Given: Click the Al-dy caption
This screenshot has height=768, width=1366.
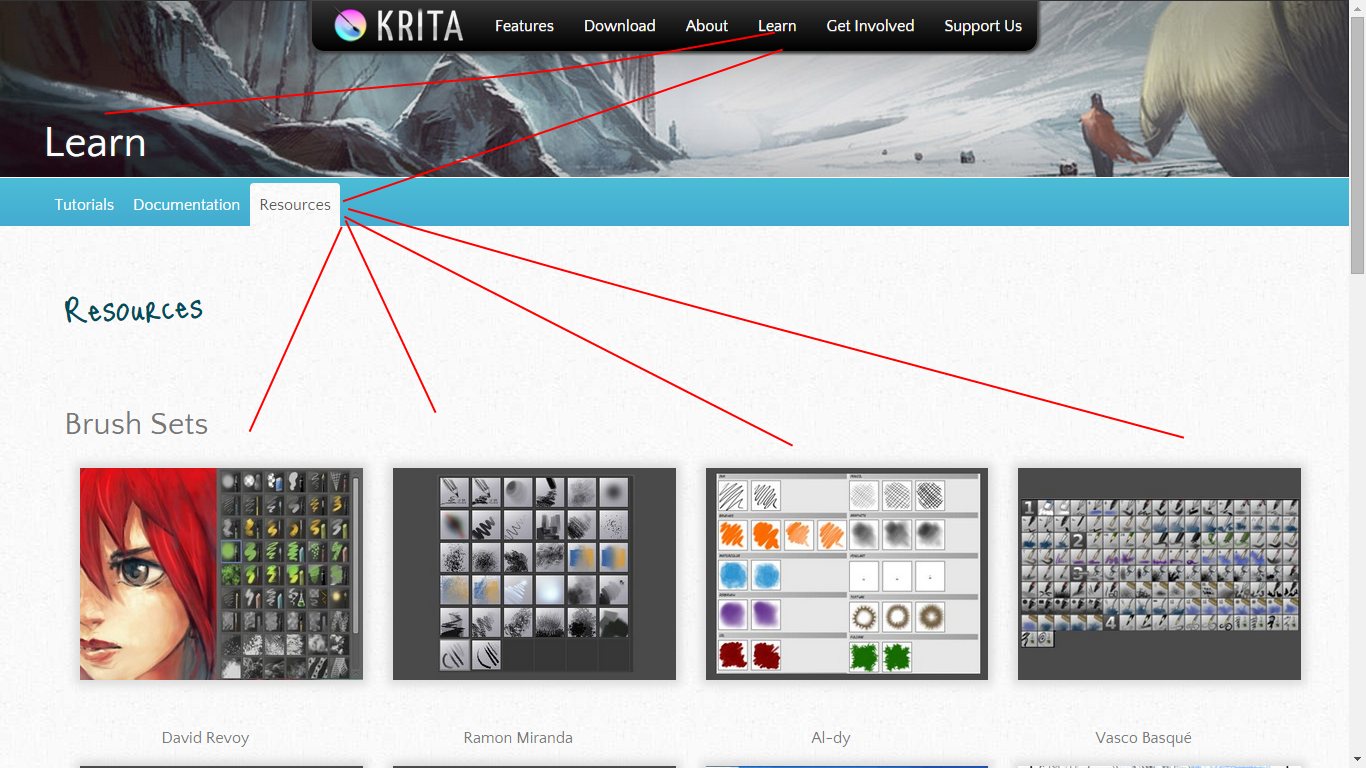Looking at the screenshot, I should pos(831,738).
